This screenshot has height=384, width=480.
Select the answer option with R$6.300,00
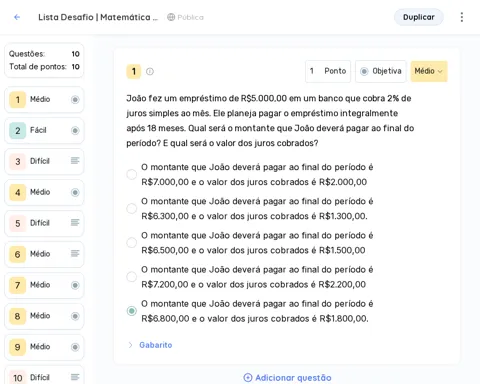click(x=132, y=209)
